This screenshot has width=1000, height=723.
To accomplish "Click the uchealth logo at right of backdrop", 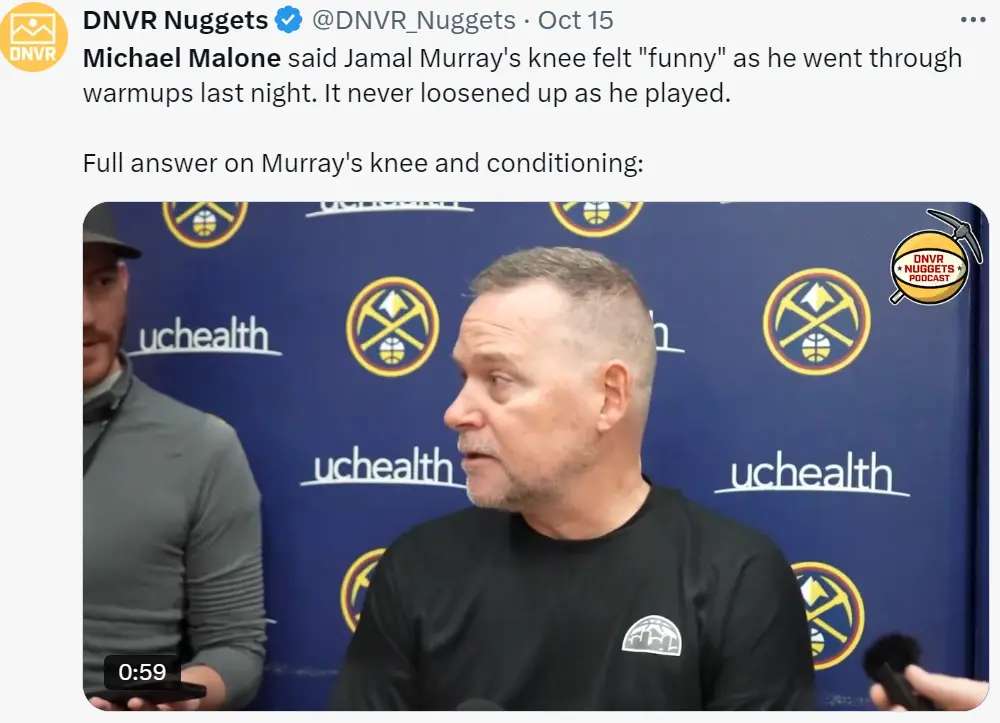I will pos(811,473).
